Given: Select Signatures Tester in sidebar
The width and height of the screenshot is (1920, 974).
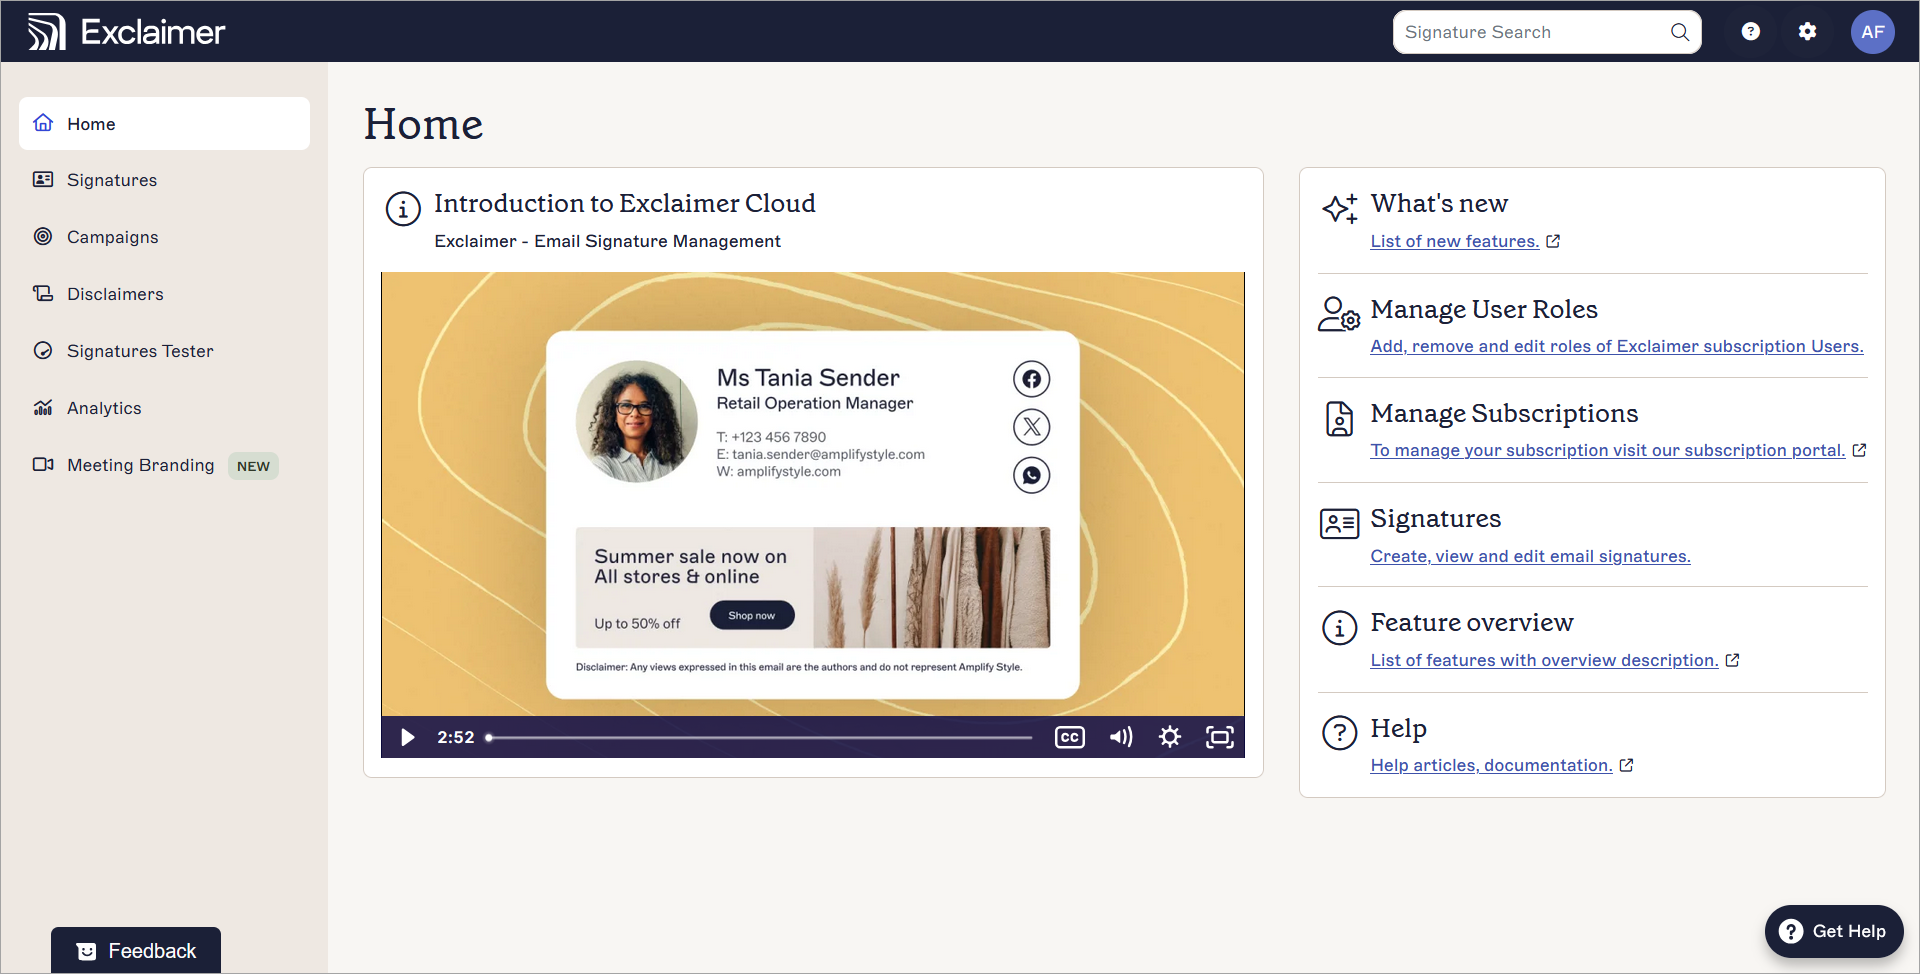Looking at the screenshot, I should click(x=140, y=351).
